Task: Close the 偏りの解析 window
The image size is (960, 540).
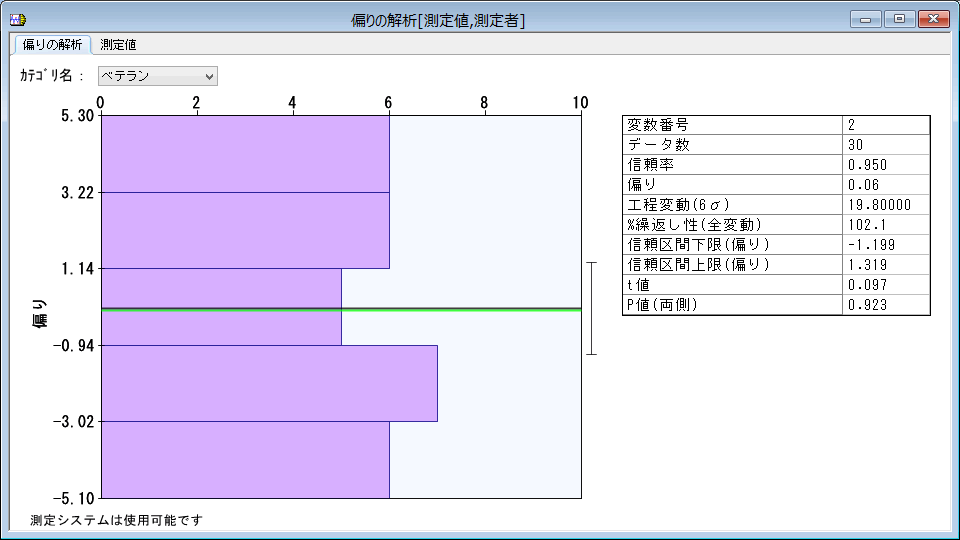Action: coord(934,19)
